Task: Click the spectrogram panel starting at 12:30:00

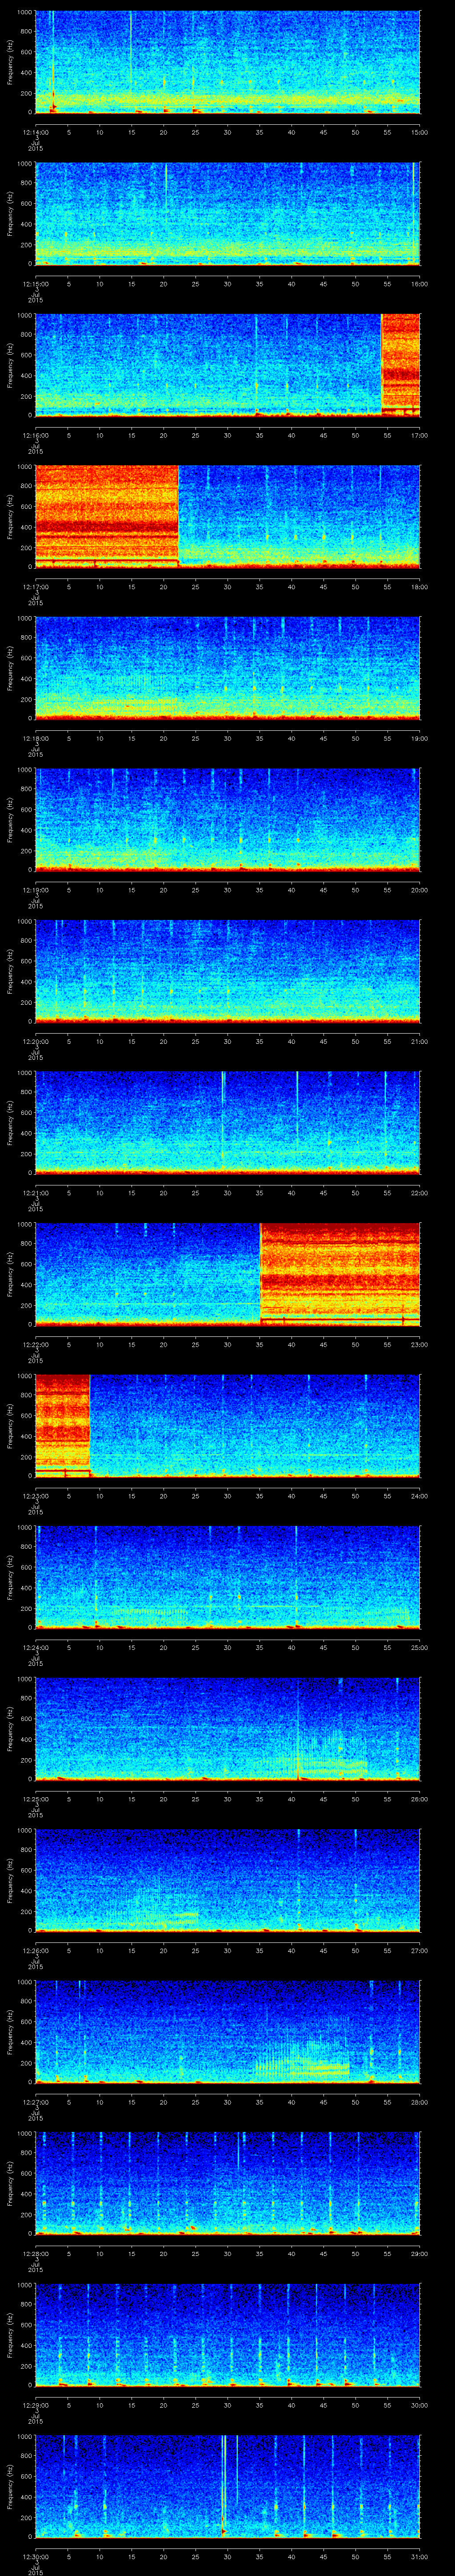Action: pyautogui.click(x=227, y=2486)
